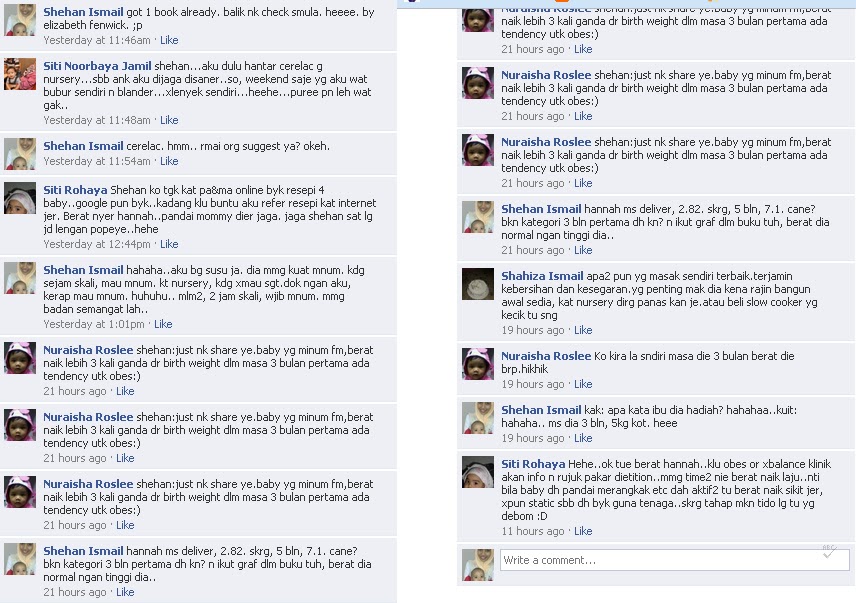Click Shahiza Ismail name link
The image size is (856, 603).
542,276
